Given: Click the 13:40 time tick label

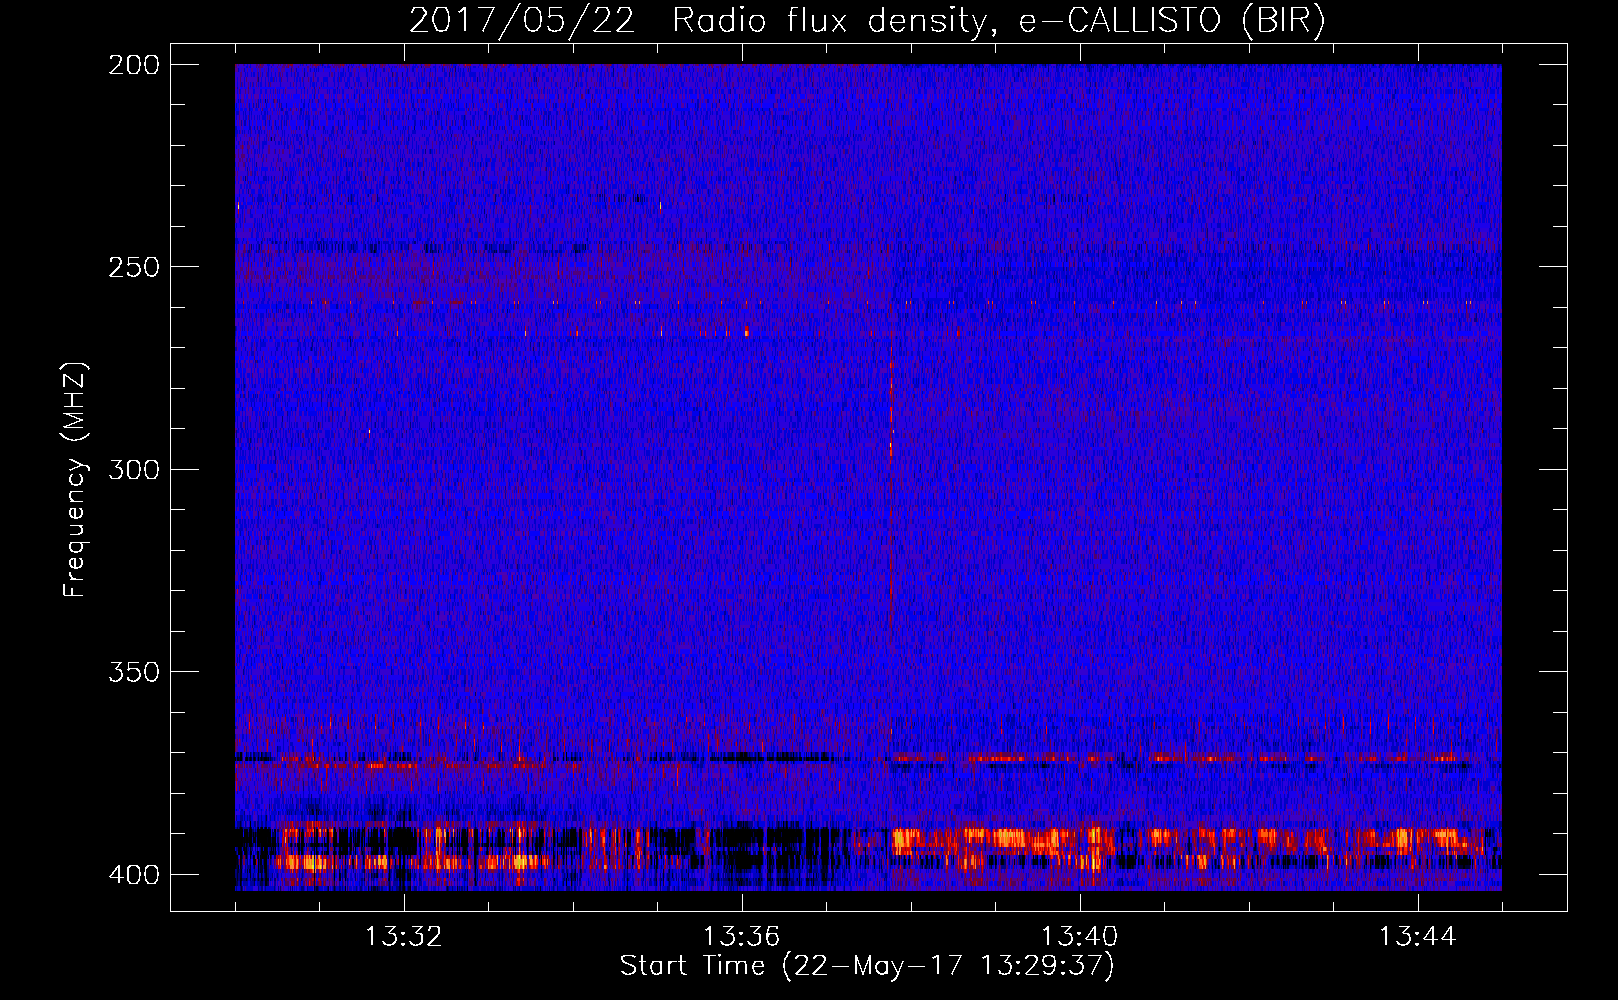Looking at the screenshot, I should click(x=1080, y=937).
